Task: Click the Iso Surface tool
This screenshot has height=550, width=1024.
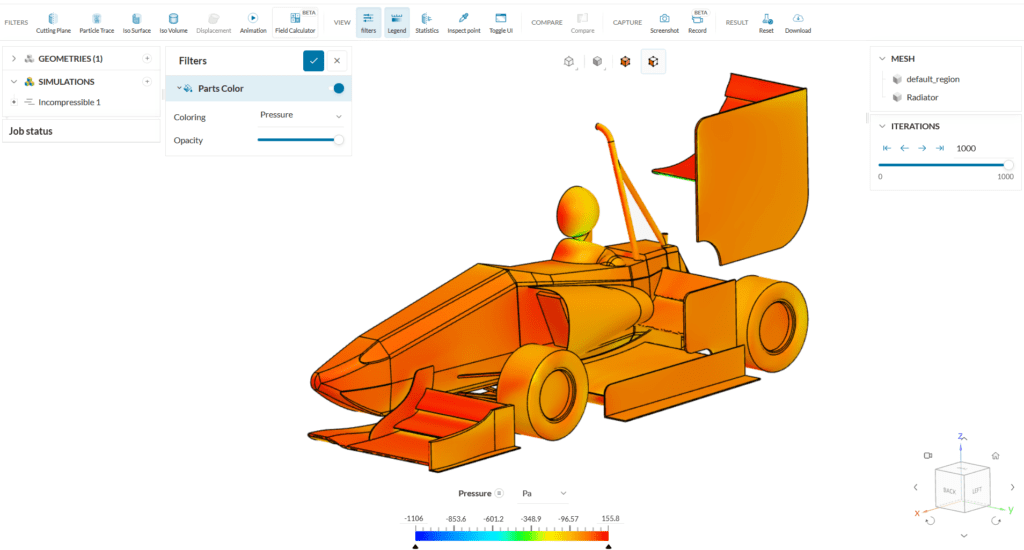Action: (136, 22)
